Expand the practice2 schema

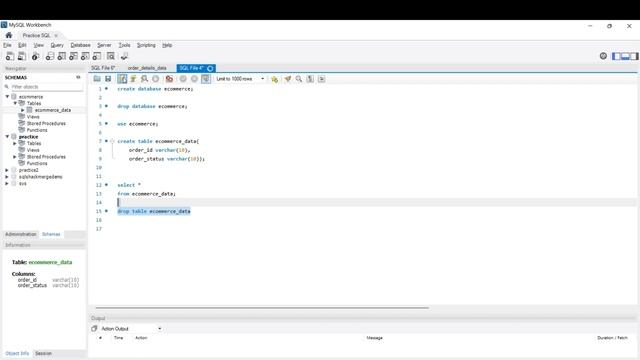click(x=7, y=170)
